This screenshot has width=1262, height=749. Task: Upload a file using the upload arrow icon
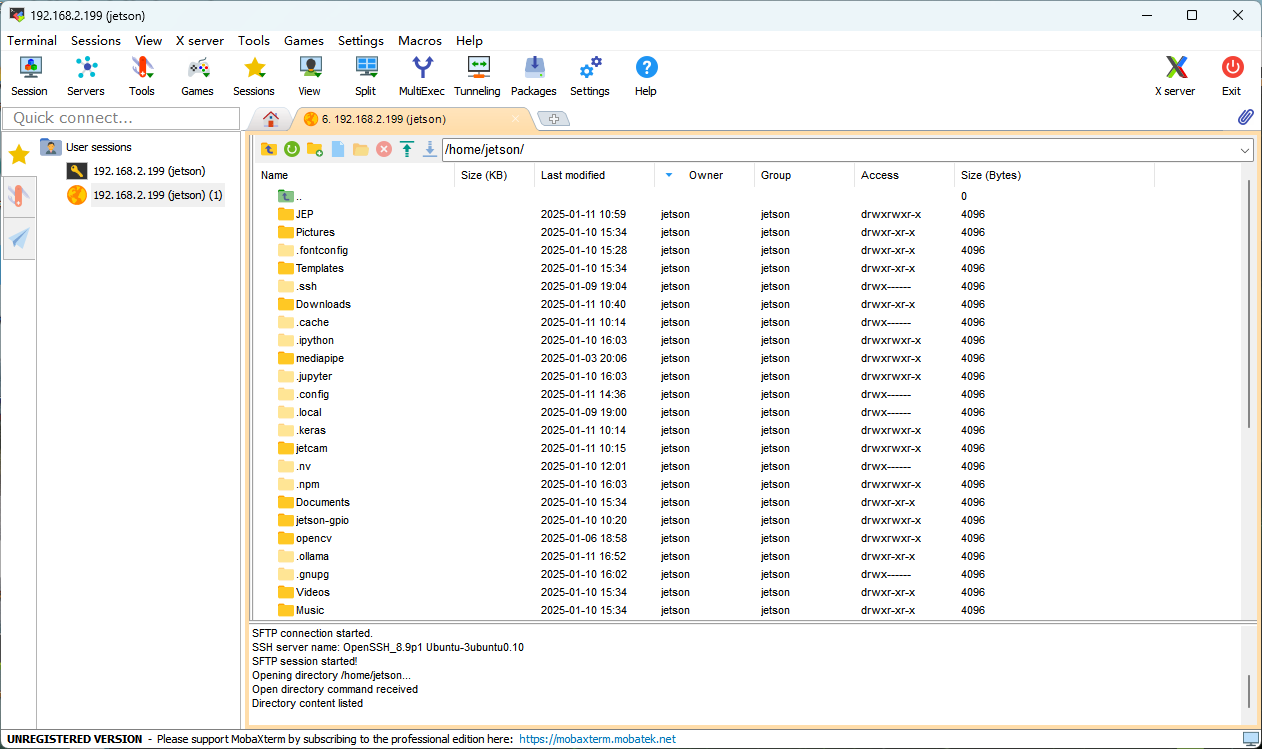(x=406, y=148)
